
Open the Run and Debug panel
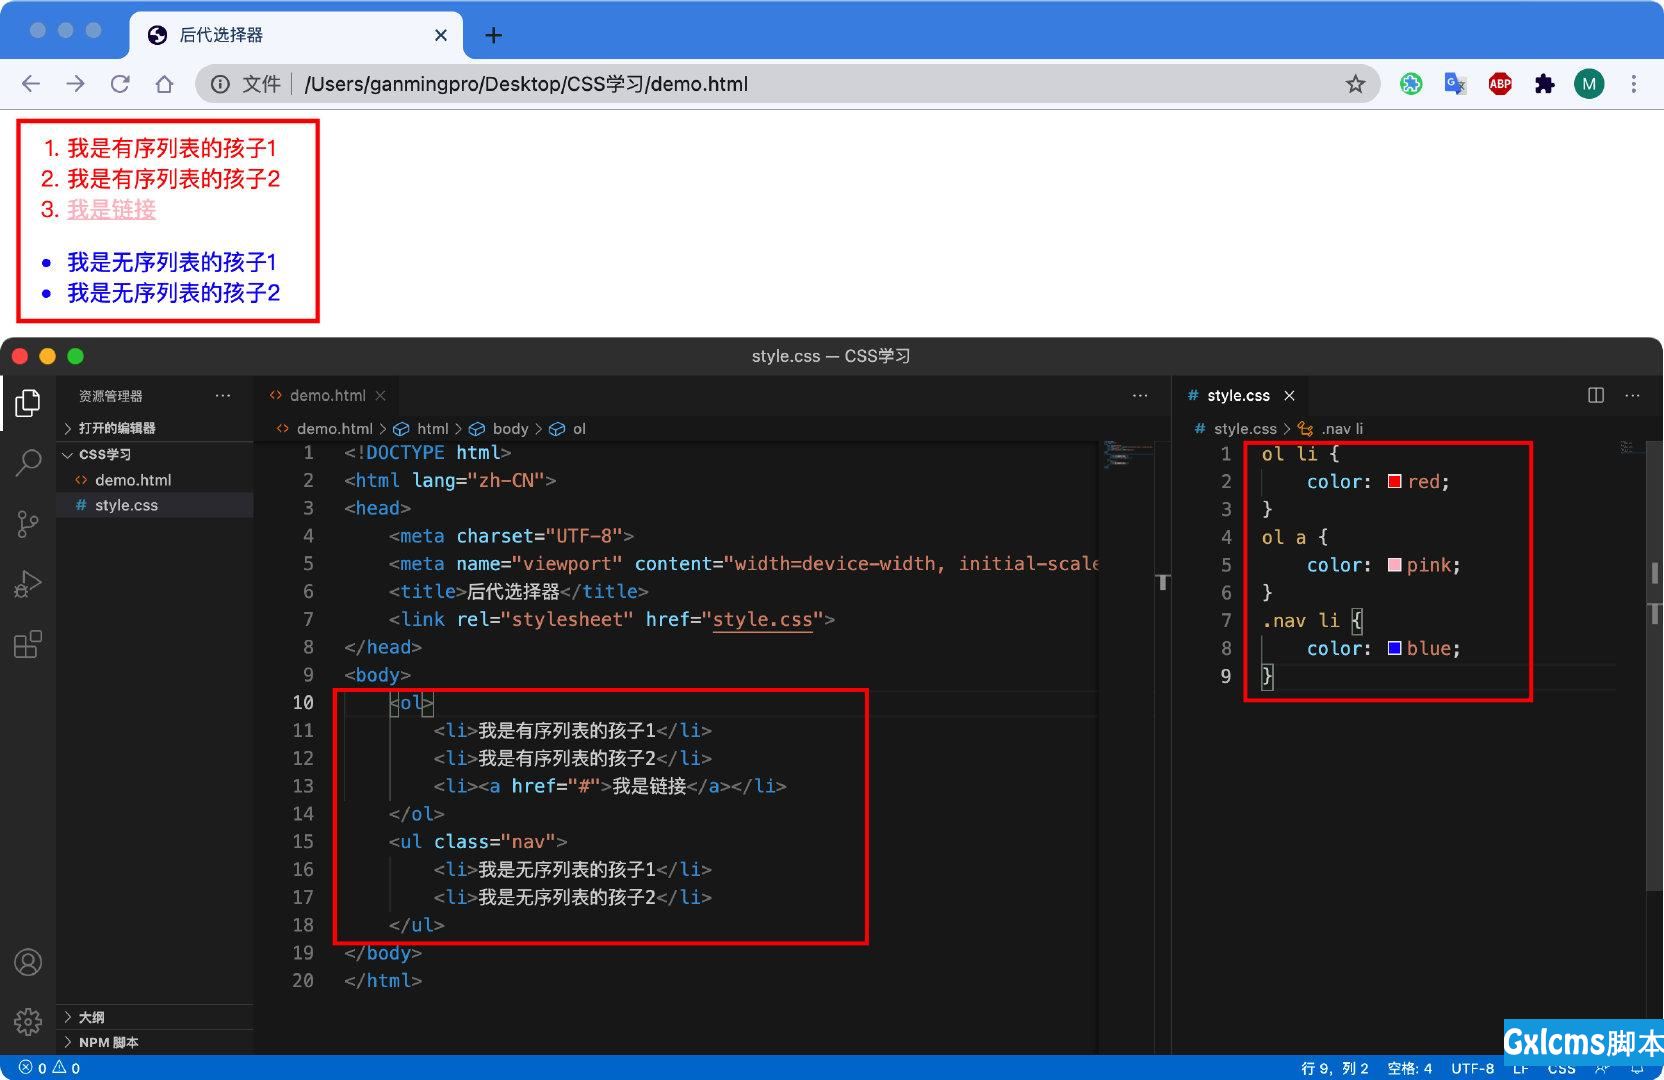[28, 583]
